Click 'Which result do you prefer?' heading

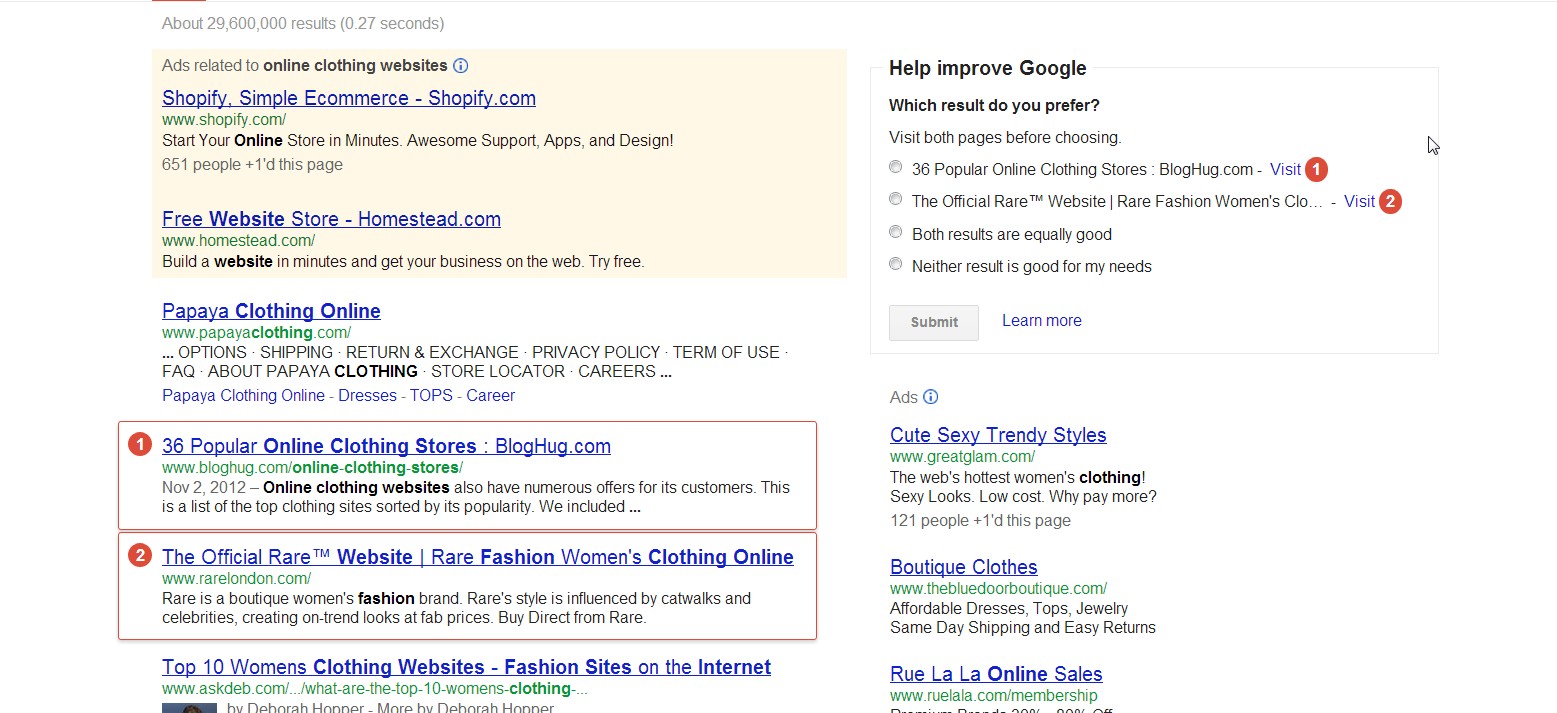[994, 105]
